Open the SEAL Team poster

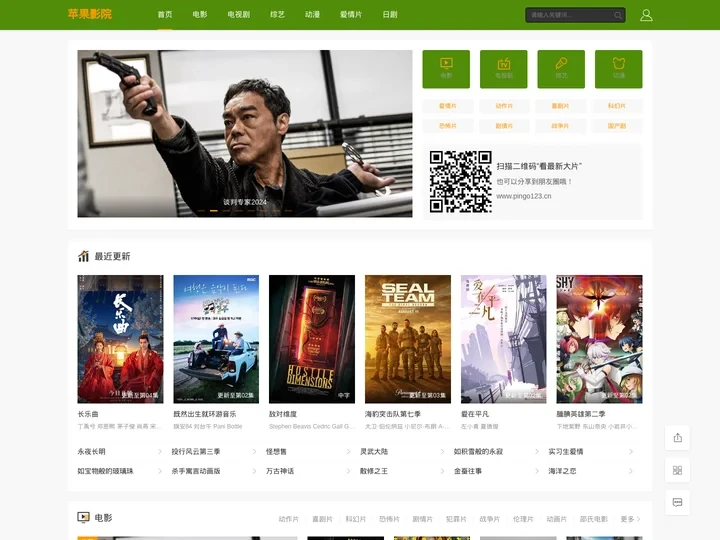[408, 339]
